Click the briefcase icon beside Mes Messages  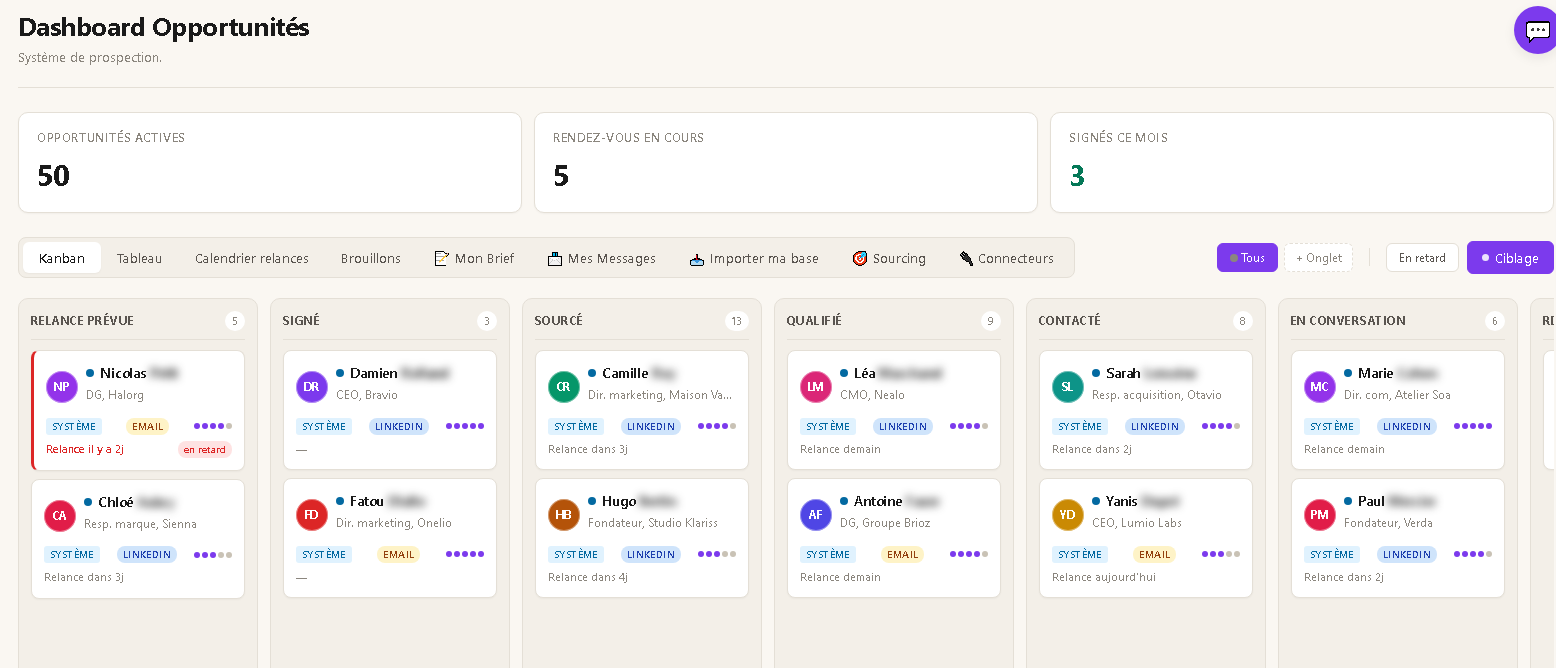pos(555,258)
